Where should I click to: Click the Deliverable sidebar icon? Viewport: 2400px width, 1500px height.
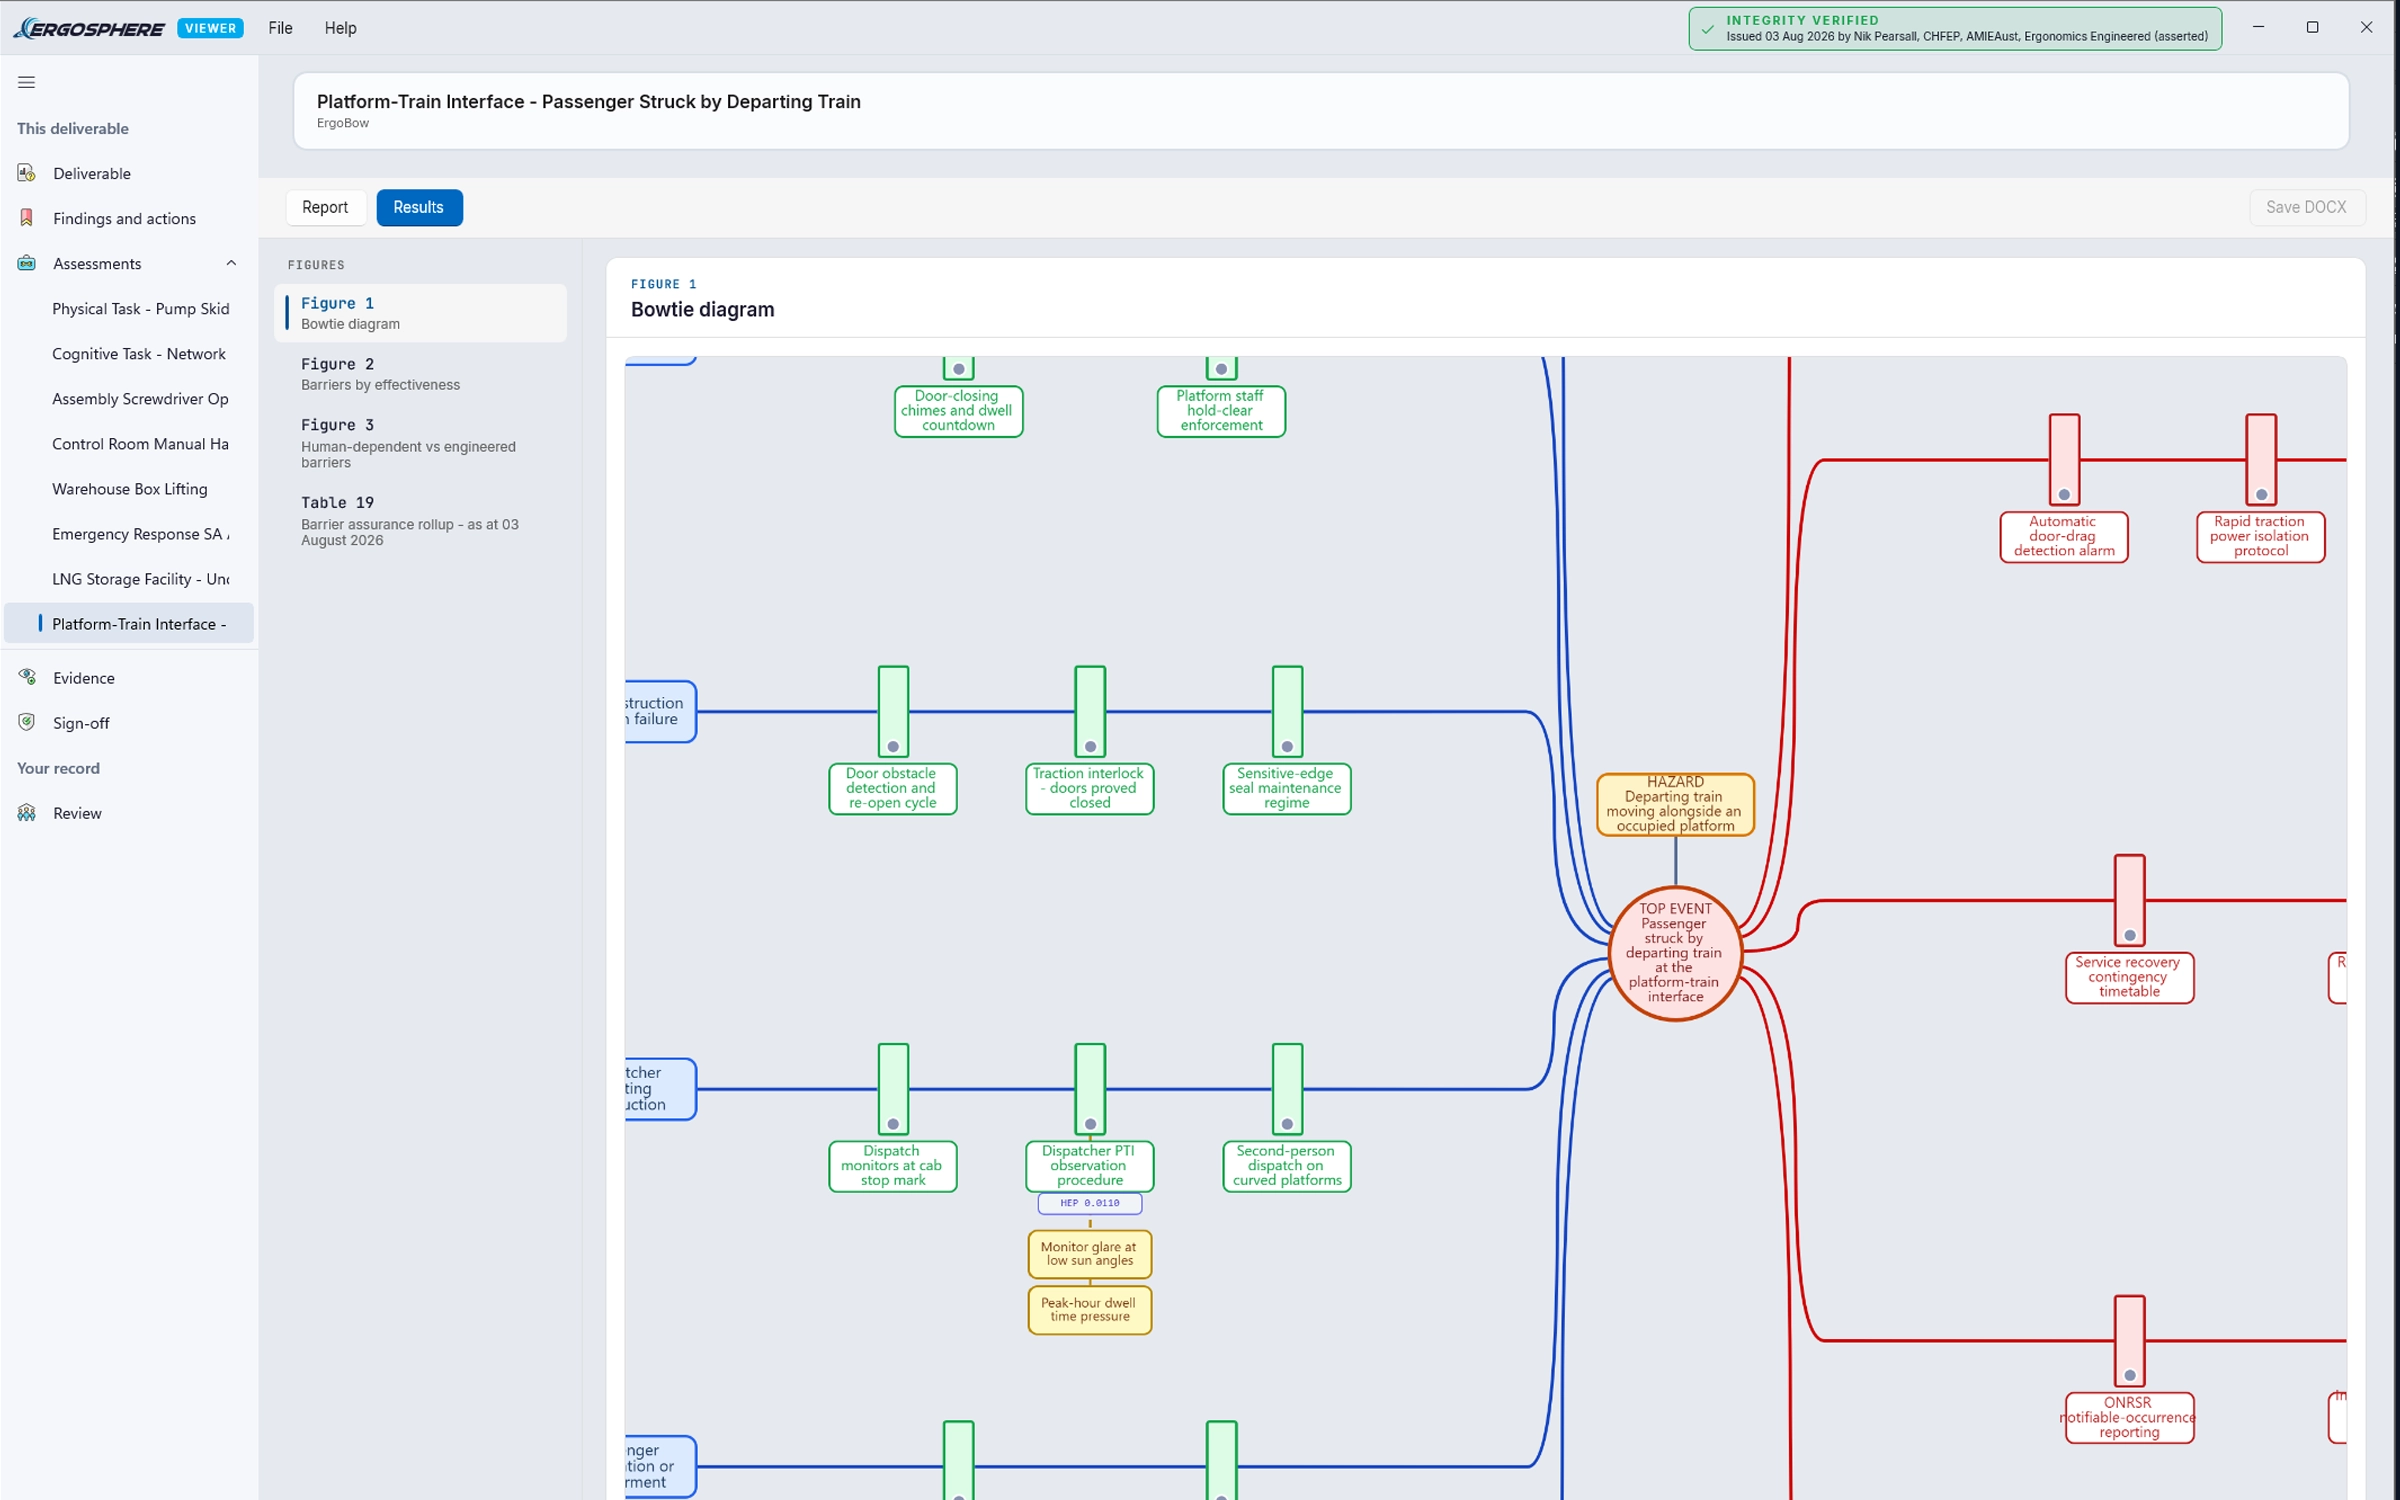coord(27,173)
